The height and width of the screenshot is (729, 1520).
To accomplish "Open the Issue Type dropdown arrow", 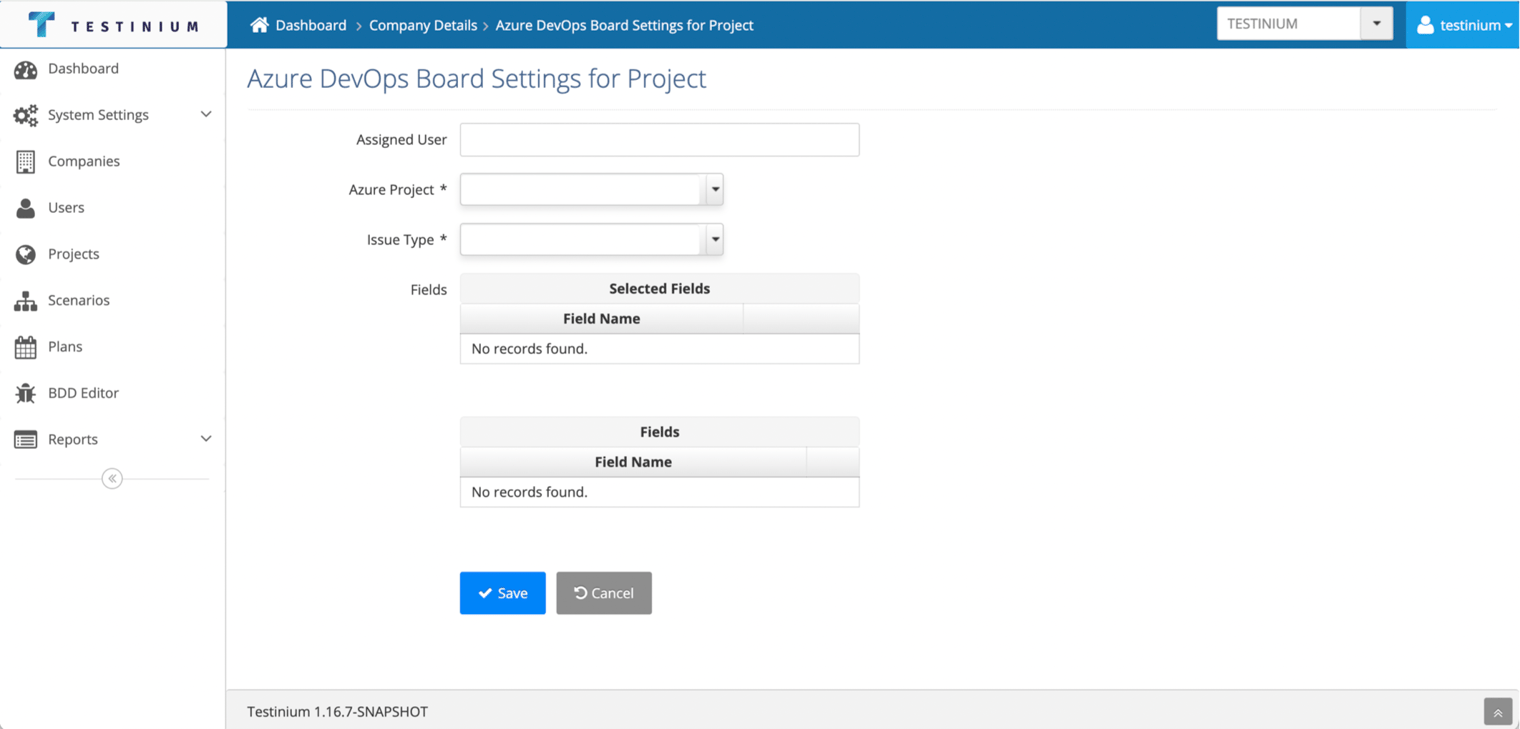I will click(715, 240).
